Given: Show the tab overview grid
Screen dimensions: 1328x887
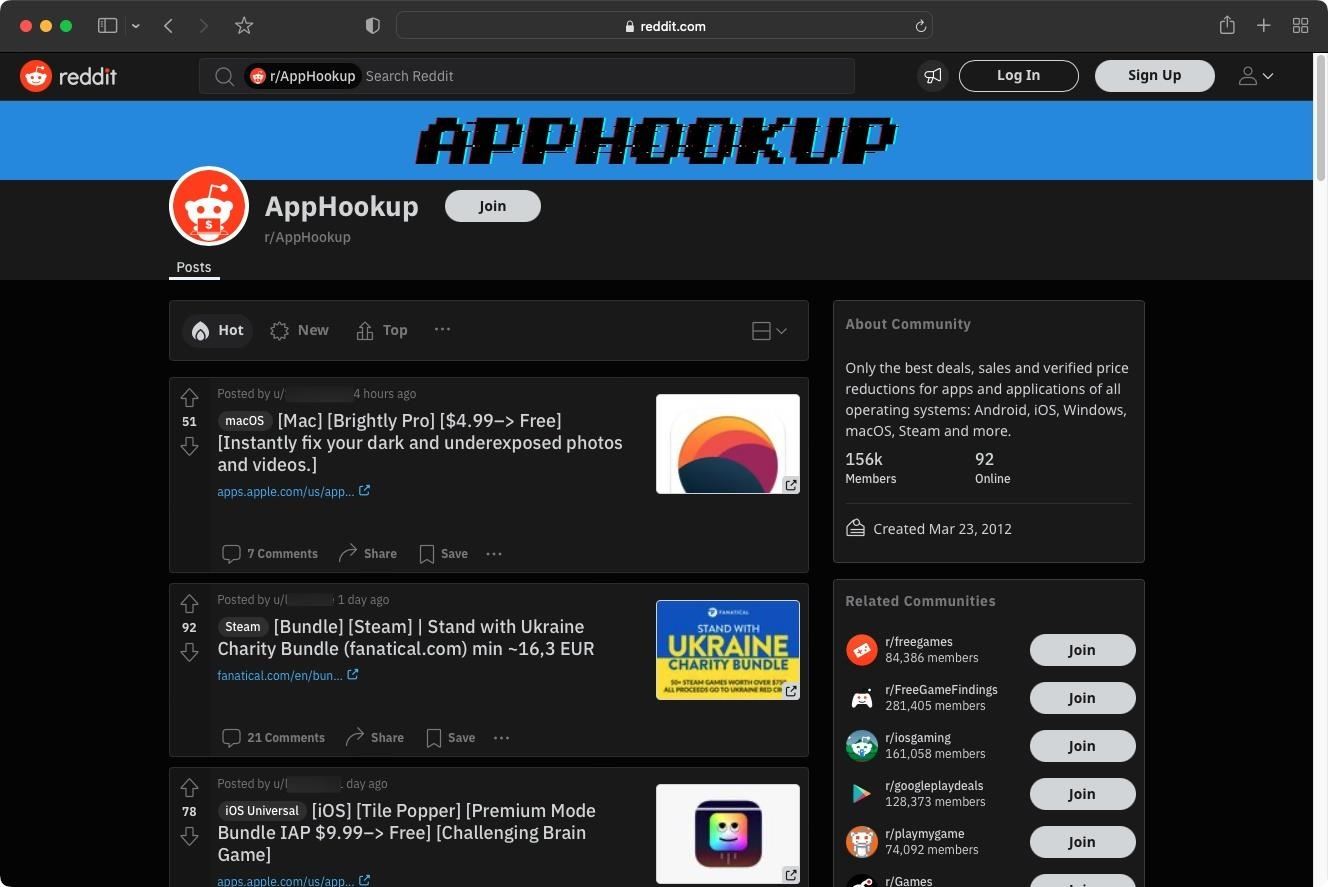Looking at the screenshot, I should (1301, 26).
